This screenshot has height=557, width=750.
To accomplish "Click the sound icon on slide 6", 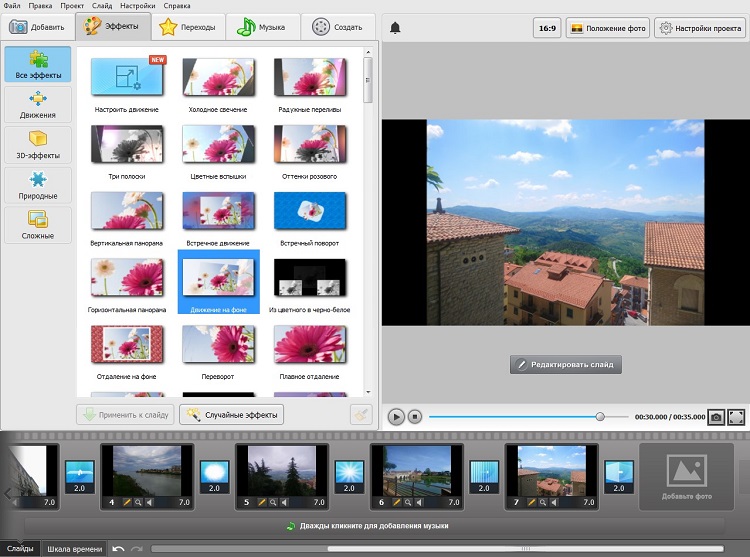I will click(x=421, y=502).
